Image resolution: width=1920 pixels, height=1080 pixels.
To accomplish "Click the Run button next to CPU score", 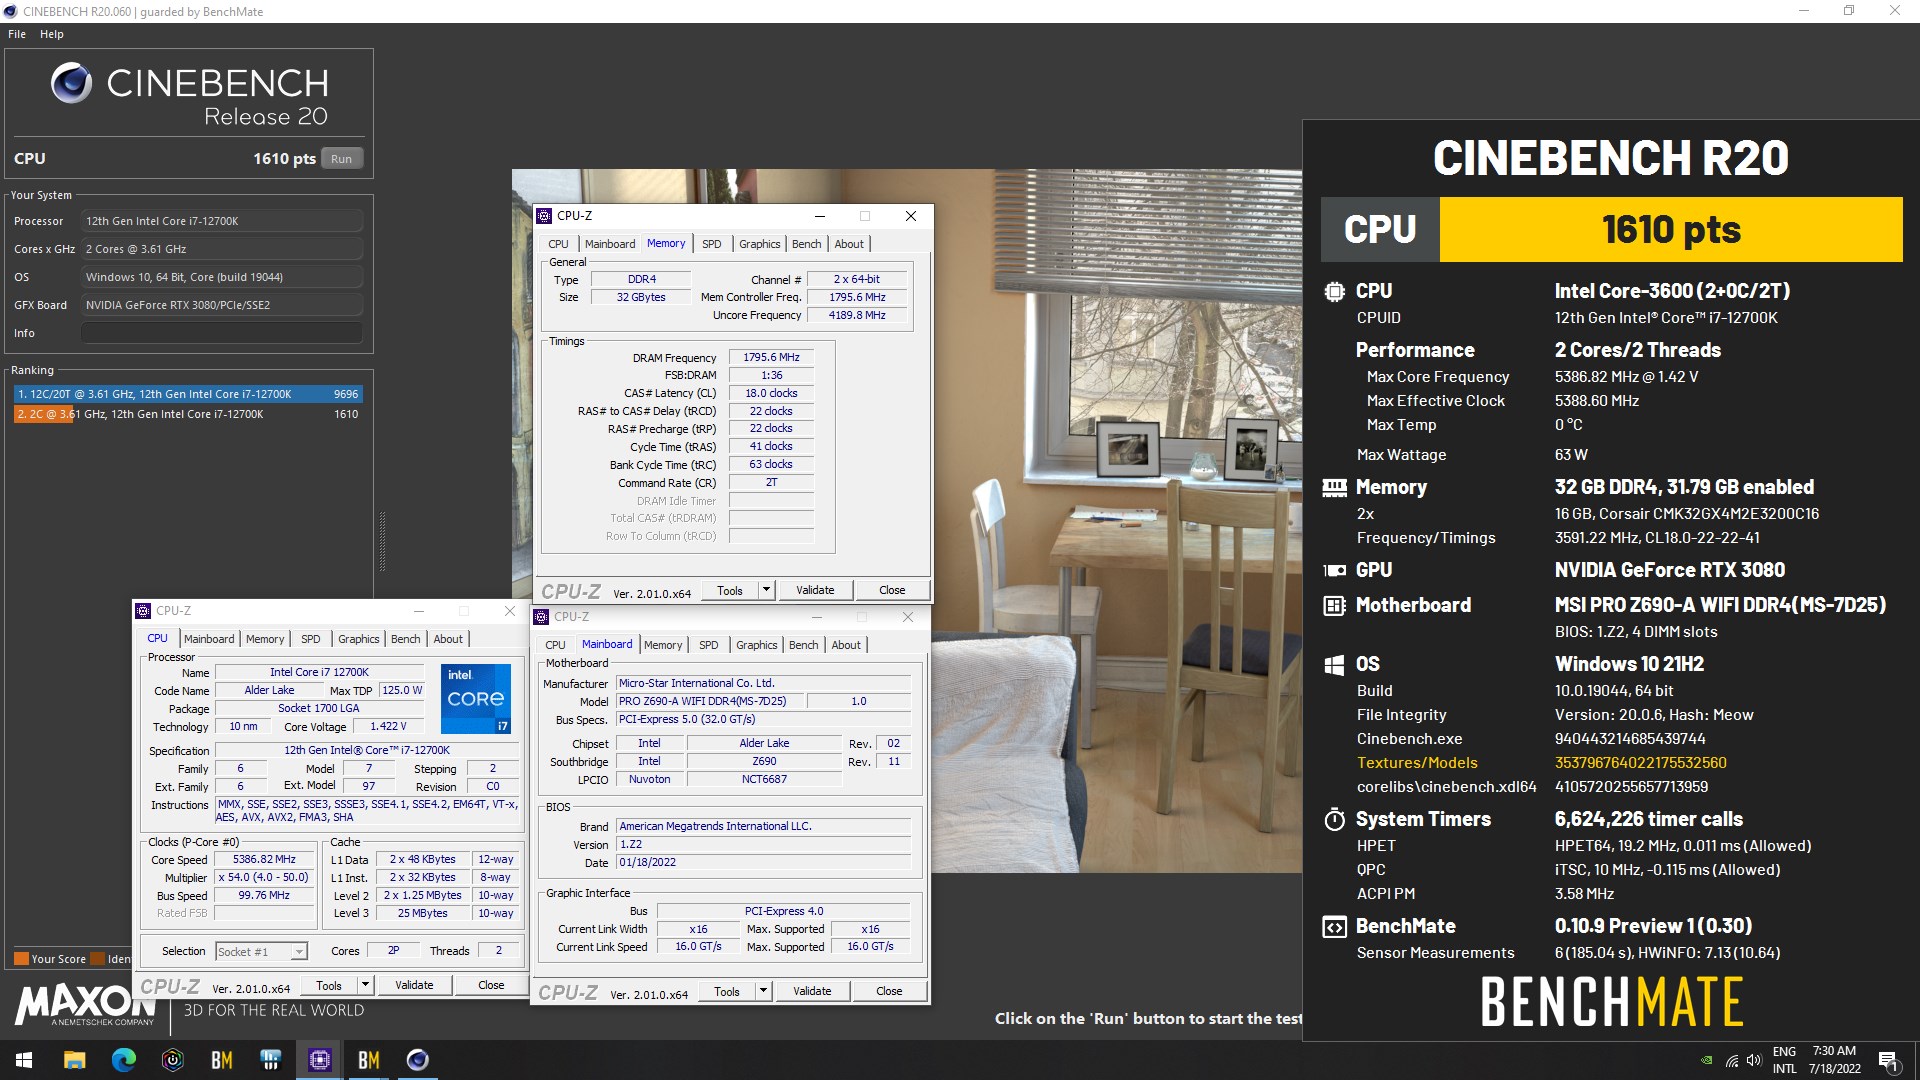I will (342, 159).
